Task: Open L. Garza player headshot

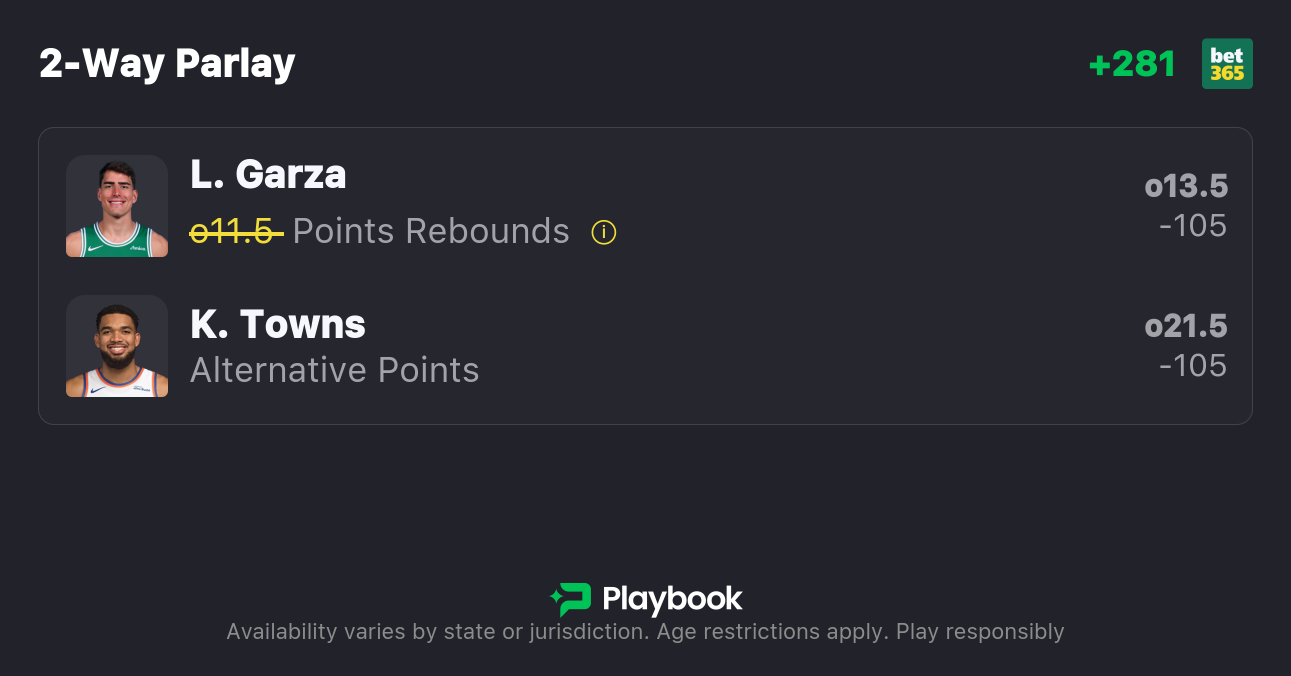Action: 117,206
